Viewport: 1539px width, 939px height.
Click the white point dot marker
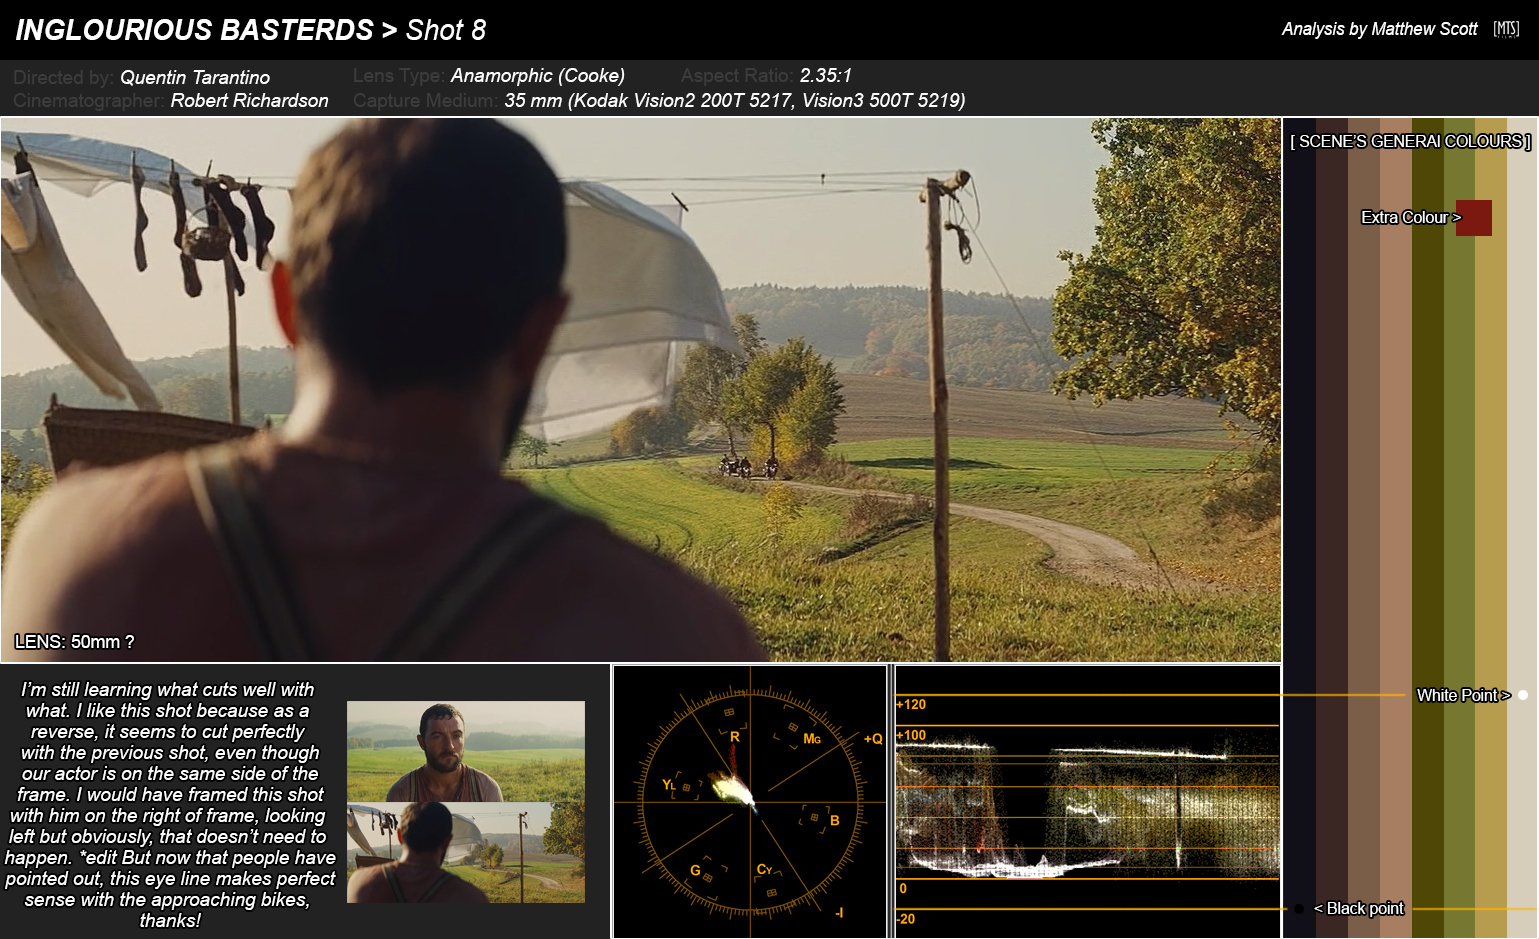tap(1523, 695)
